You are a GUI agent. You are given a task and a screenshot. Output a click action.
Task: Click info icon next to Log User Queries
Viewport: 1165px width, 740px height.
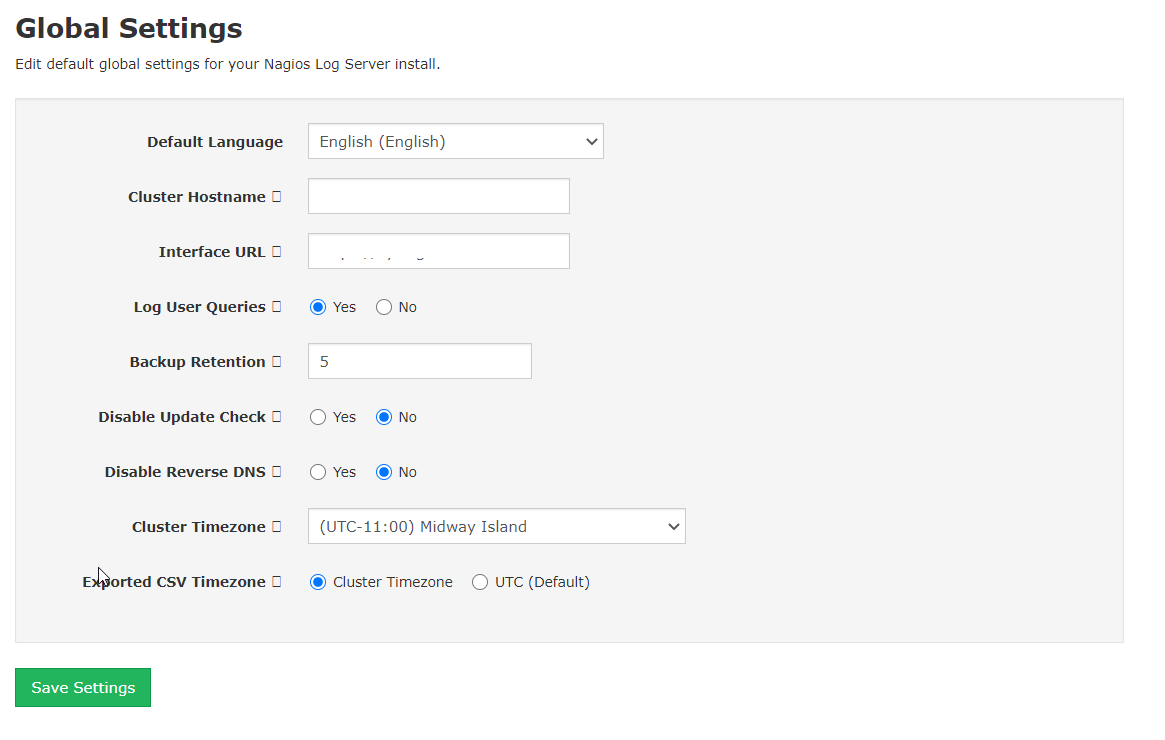pyautogui.click(x=277, y=307)
